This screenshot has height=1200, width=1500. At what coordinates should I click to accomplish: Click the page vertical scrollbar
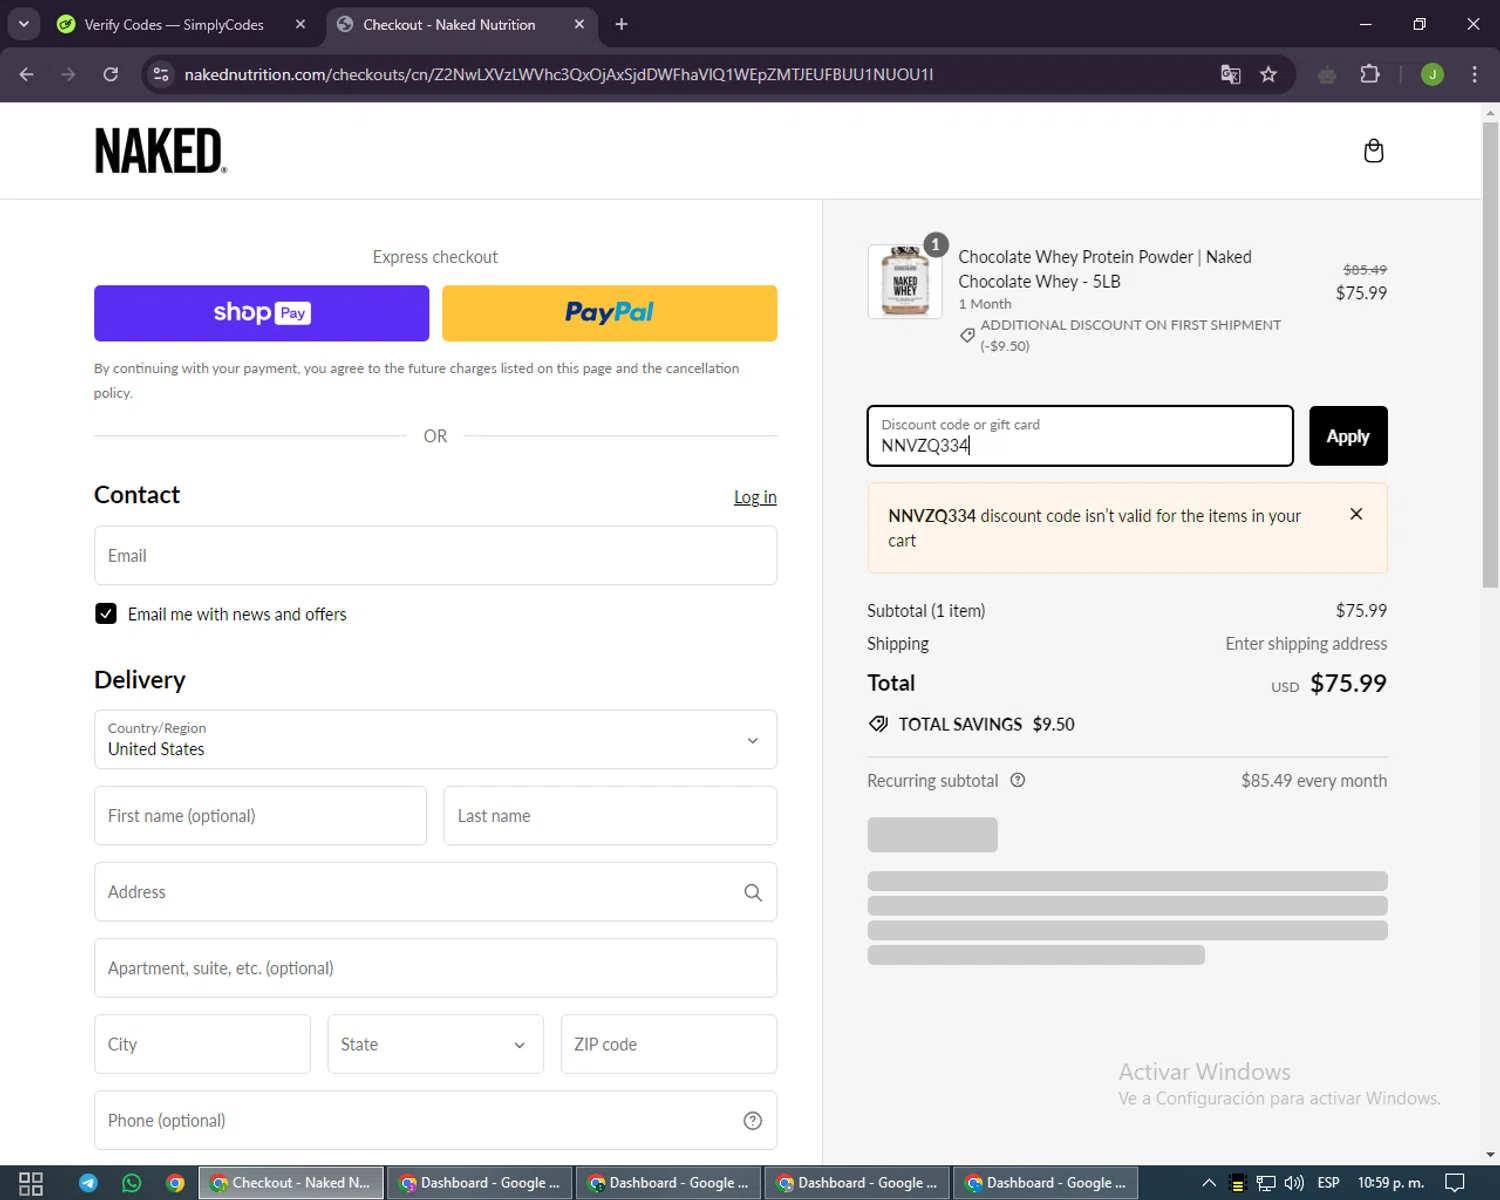tap(1490, 354)
